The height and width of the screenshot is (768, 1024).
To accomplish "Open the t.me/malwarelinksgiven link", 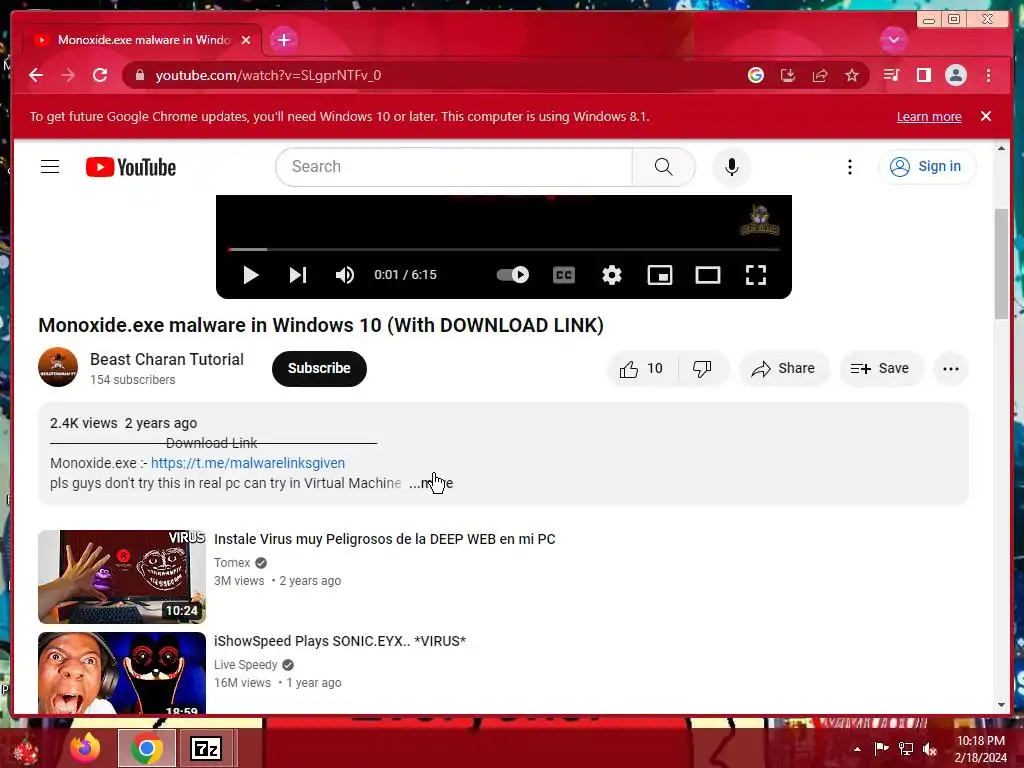I will pos(248,463).
